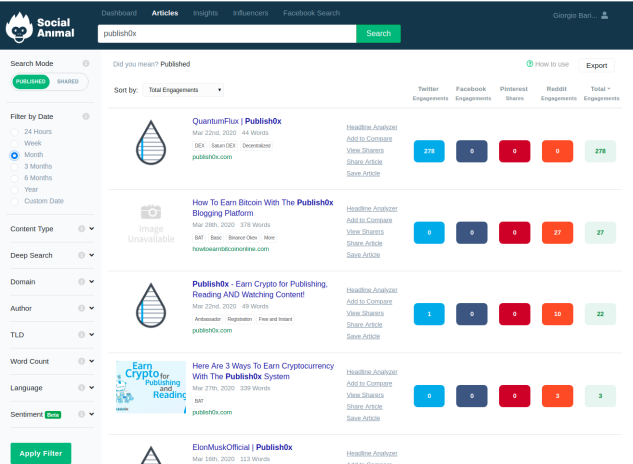Click the Social Animal monkey logo

tap(19, 27)
